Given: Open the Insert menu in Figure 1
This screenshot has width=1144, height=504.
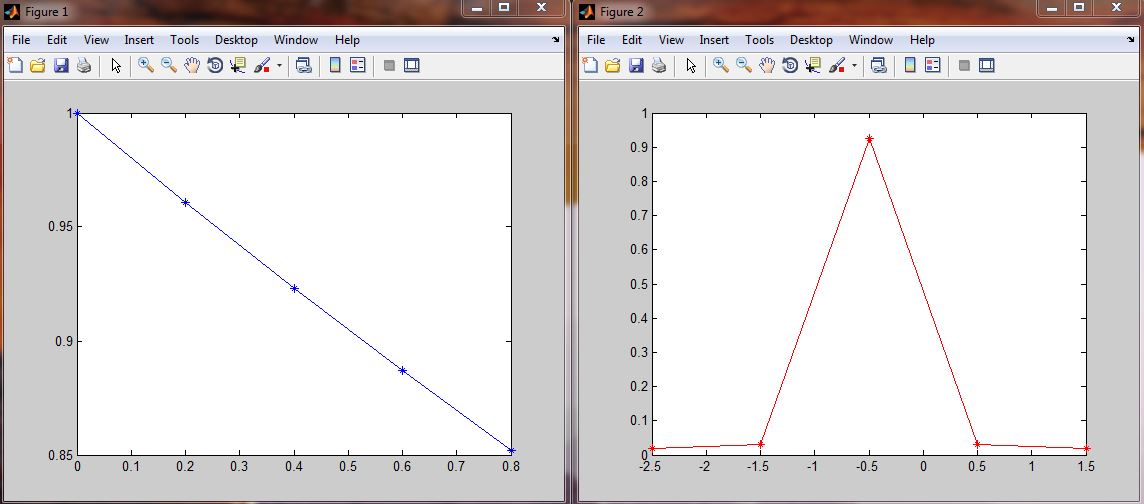Looking at the screenshot, I should [x=139, y=40].
